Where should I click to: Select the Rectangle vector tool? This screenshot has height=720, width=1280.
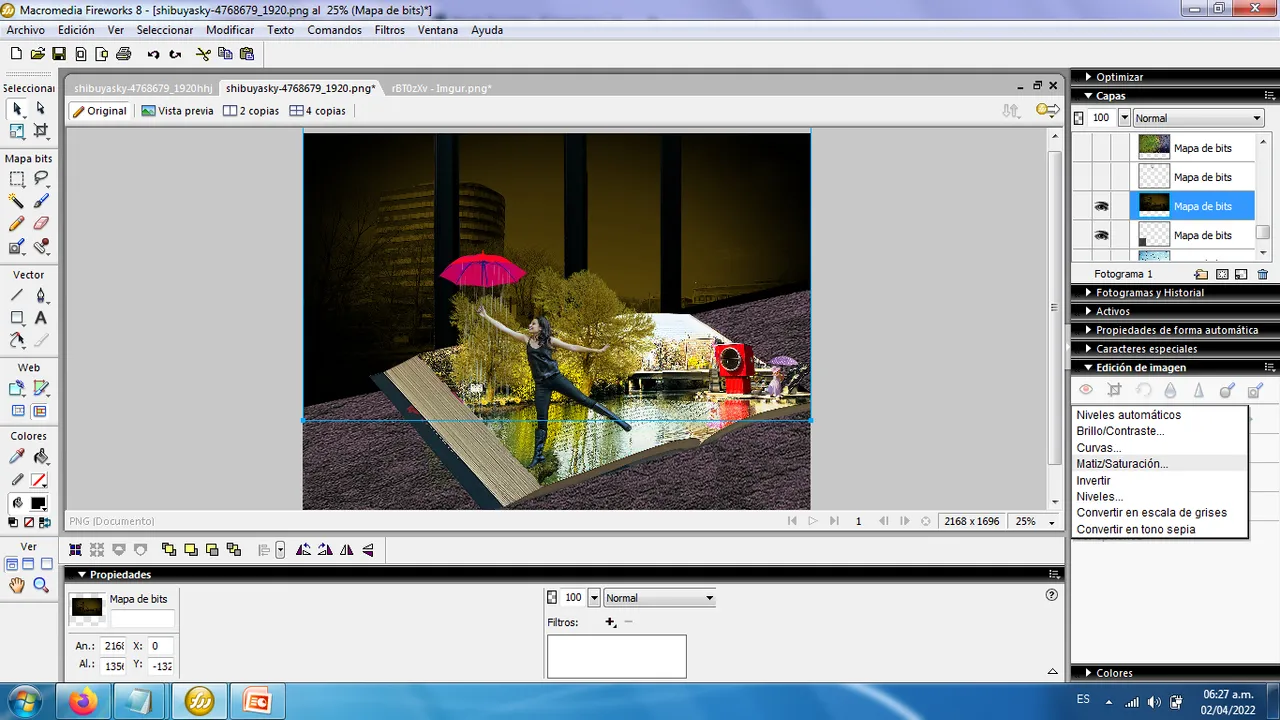(17, 318)
